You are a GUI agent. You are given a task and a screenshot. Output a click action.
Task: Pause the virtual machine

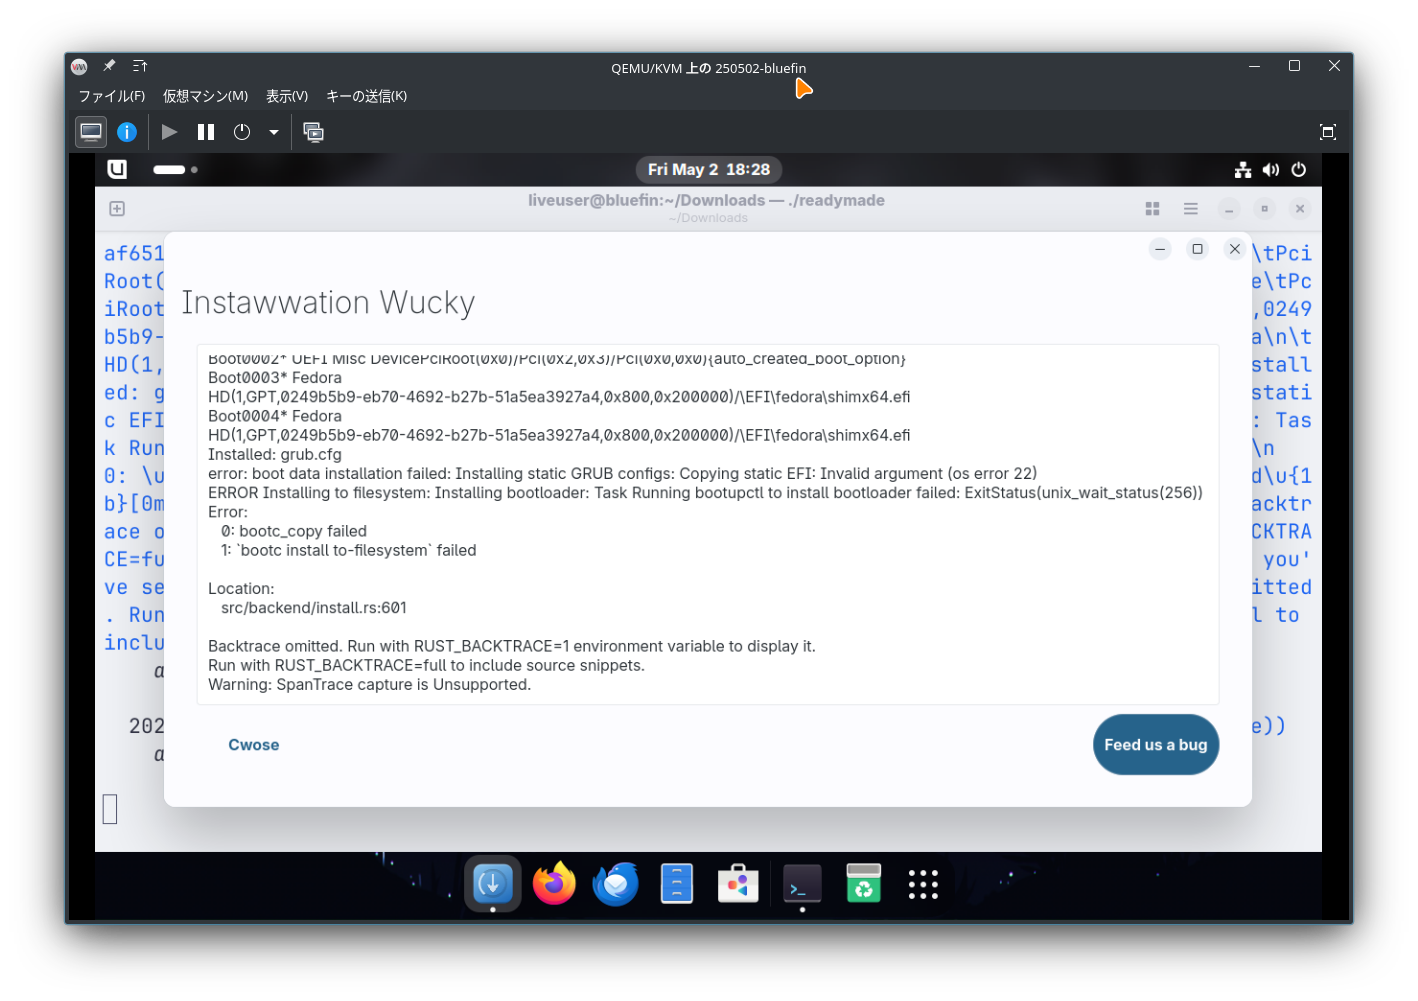(x=206, y=132)
